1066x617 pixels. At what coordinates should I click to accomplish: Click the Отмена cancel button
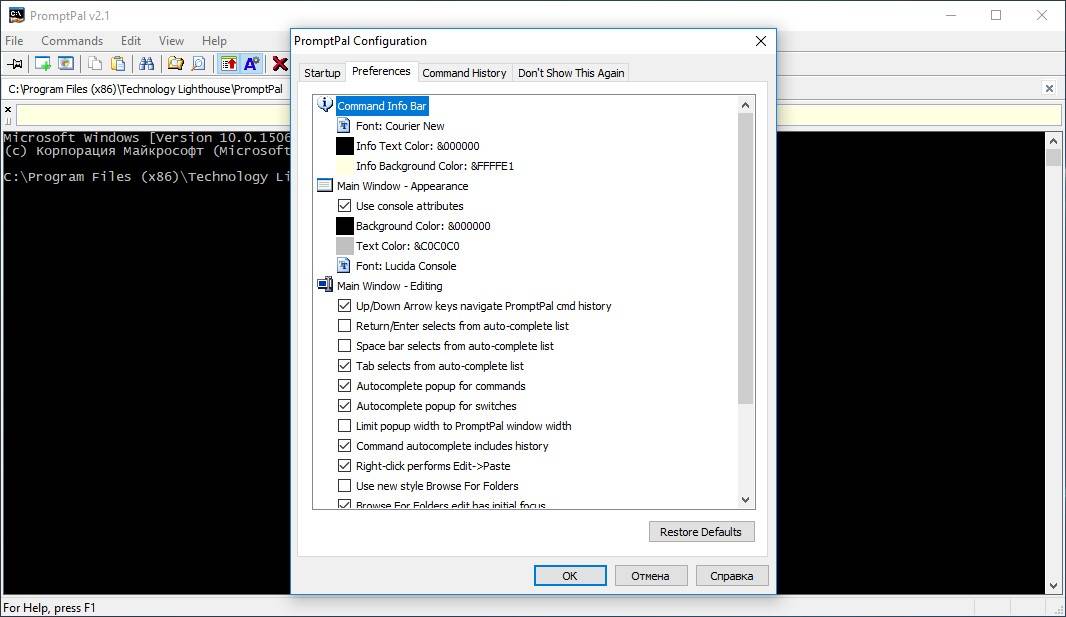(x=651, y=576)
